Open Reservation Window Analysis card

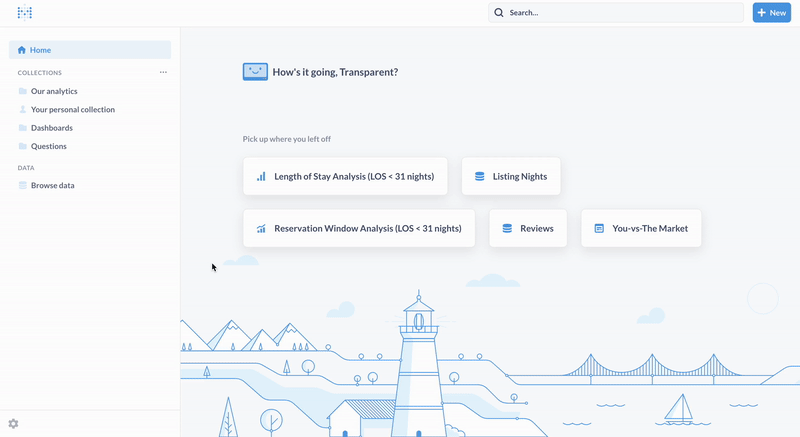click(x=359, y=228)
